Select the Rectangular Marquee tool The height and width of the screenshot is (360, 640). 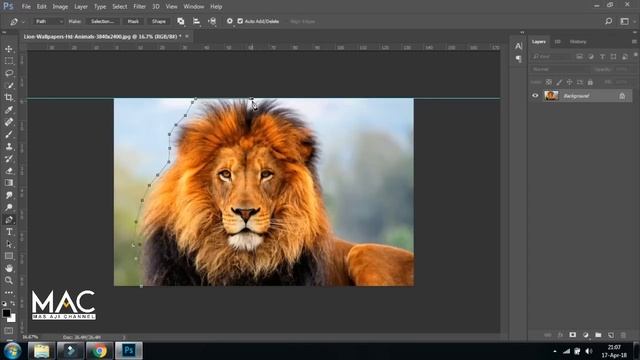pos(9,61)
